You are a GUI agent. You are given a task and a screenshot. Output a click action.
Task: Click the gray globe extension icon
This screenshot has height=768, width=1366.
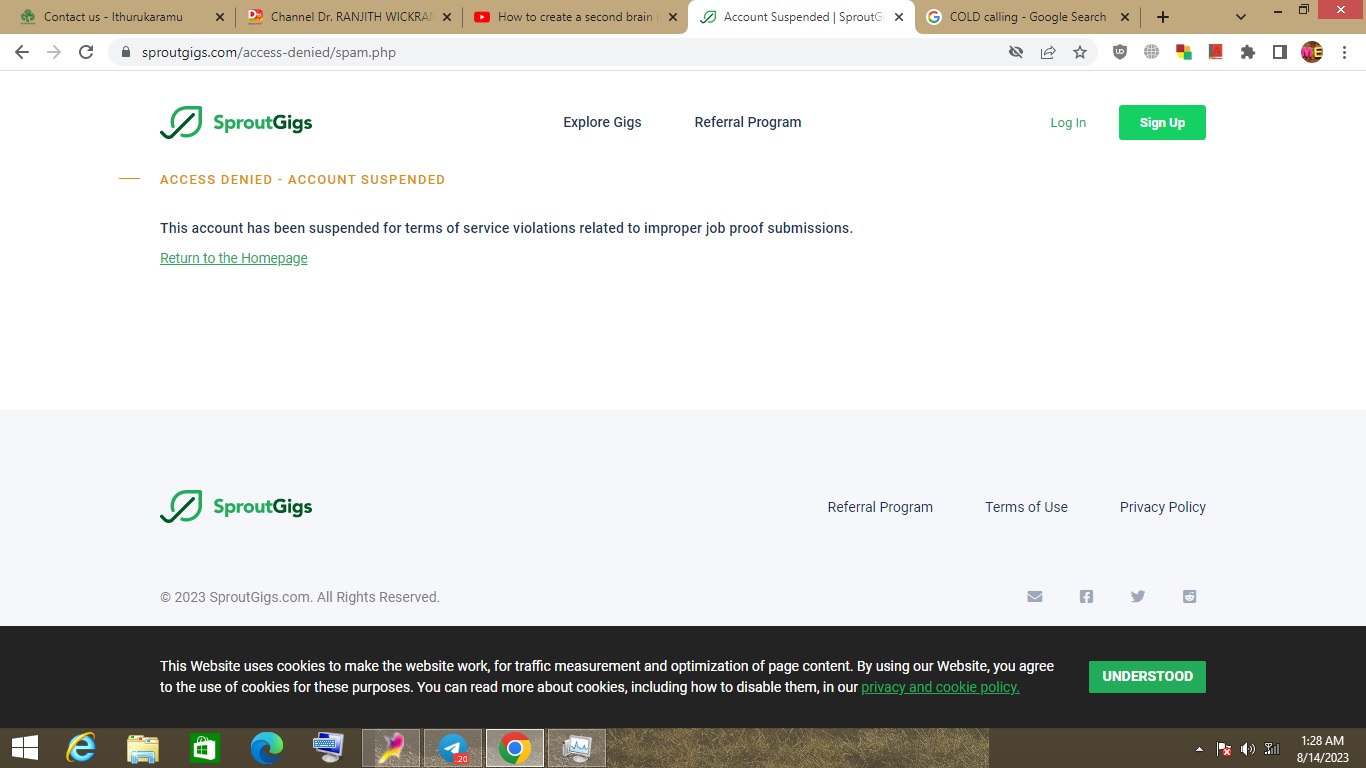1152,52
